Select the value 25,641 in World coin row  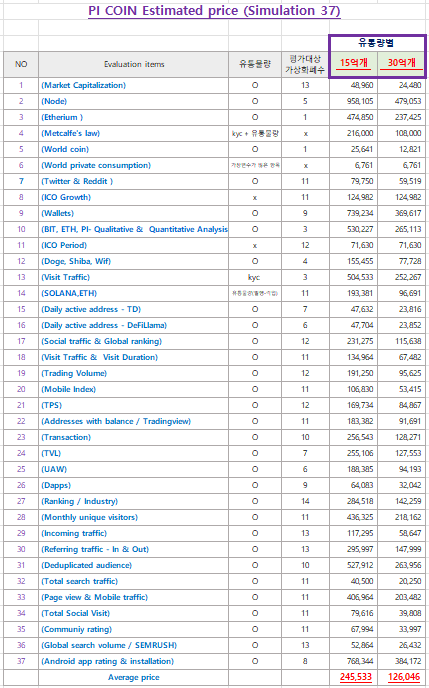click(x=362, y=150)
